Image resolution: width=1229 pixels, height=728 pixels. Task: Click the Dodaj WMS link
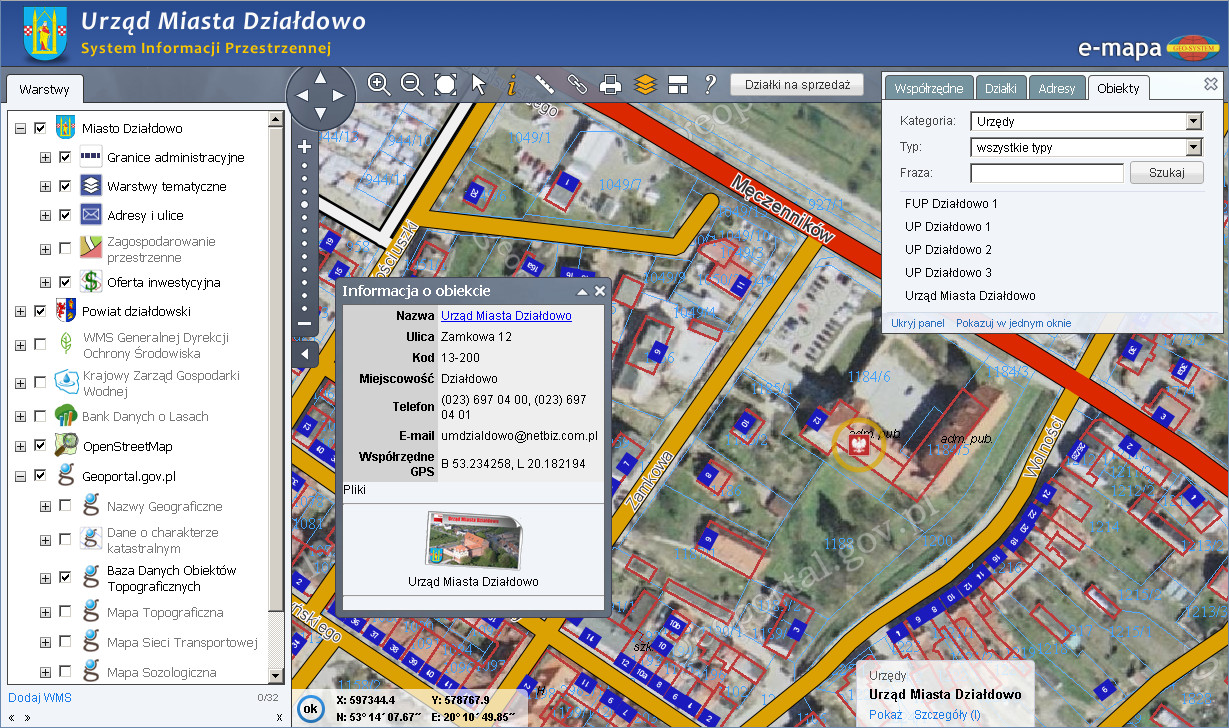(x=40, y=697)
